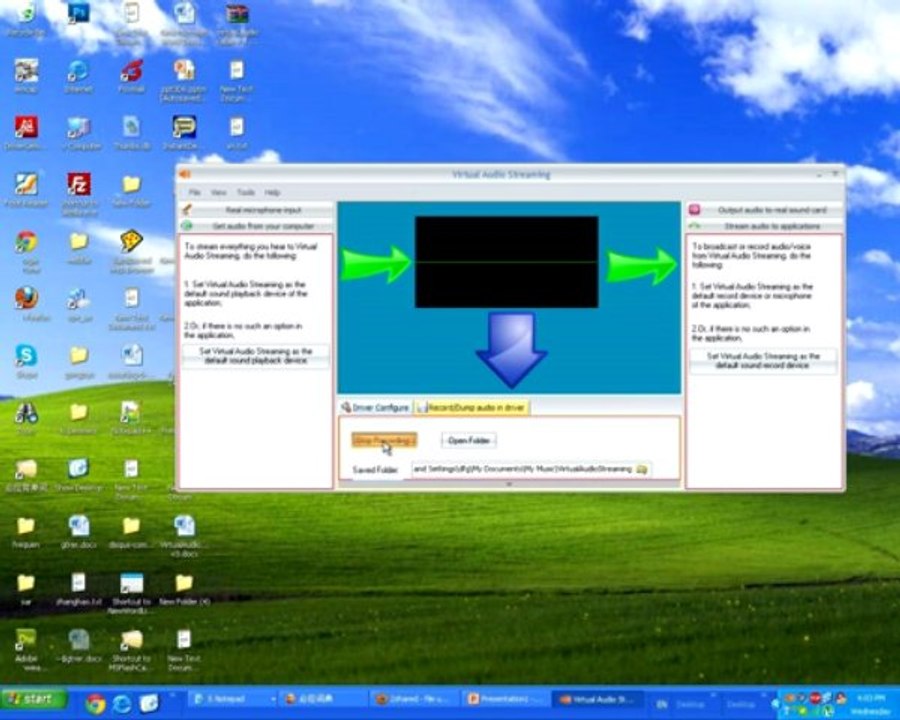
Task: Switch to the Driver Configure tab
Action: 375,407
